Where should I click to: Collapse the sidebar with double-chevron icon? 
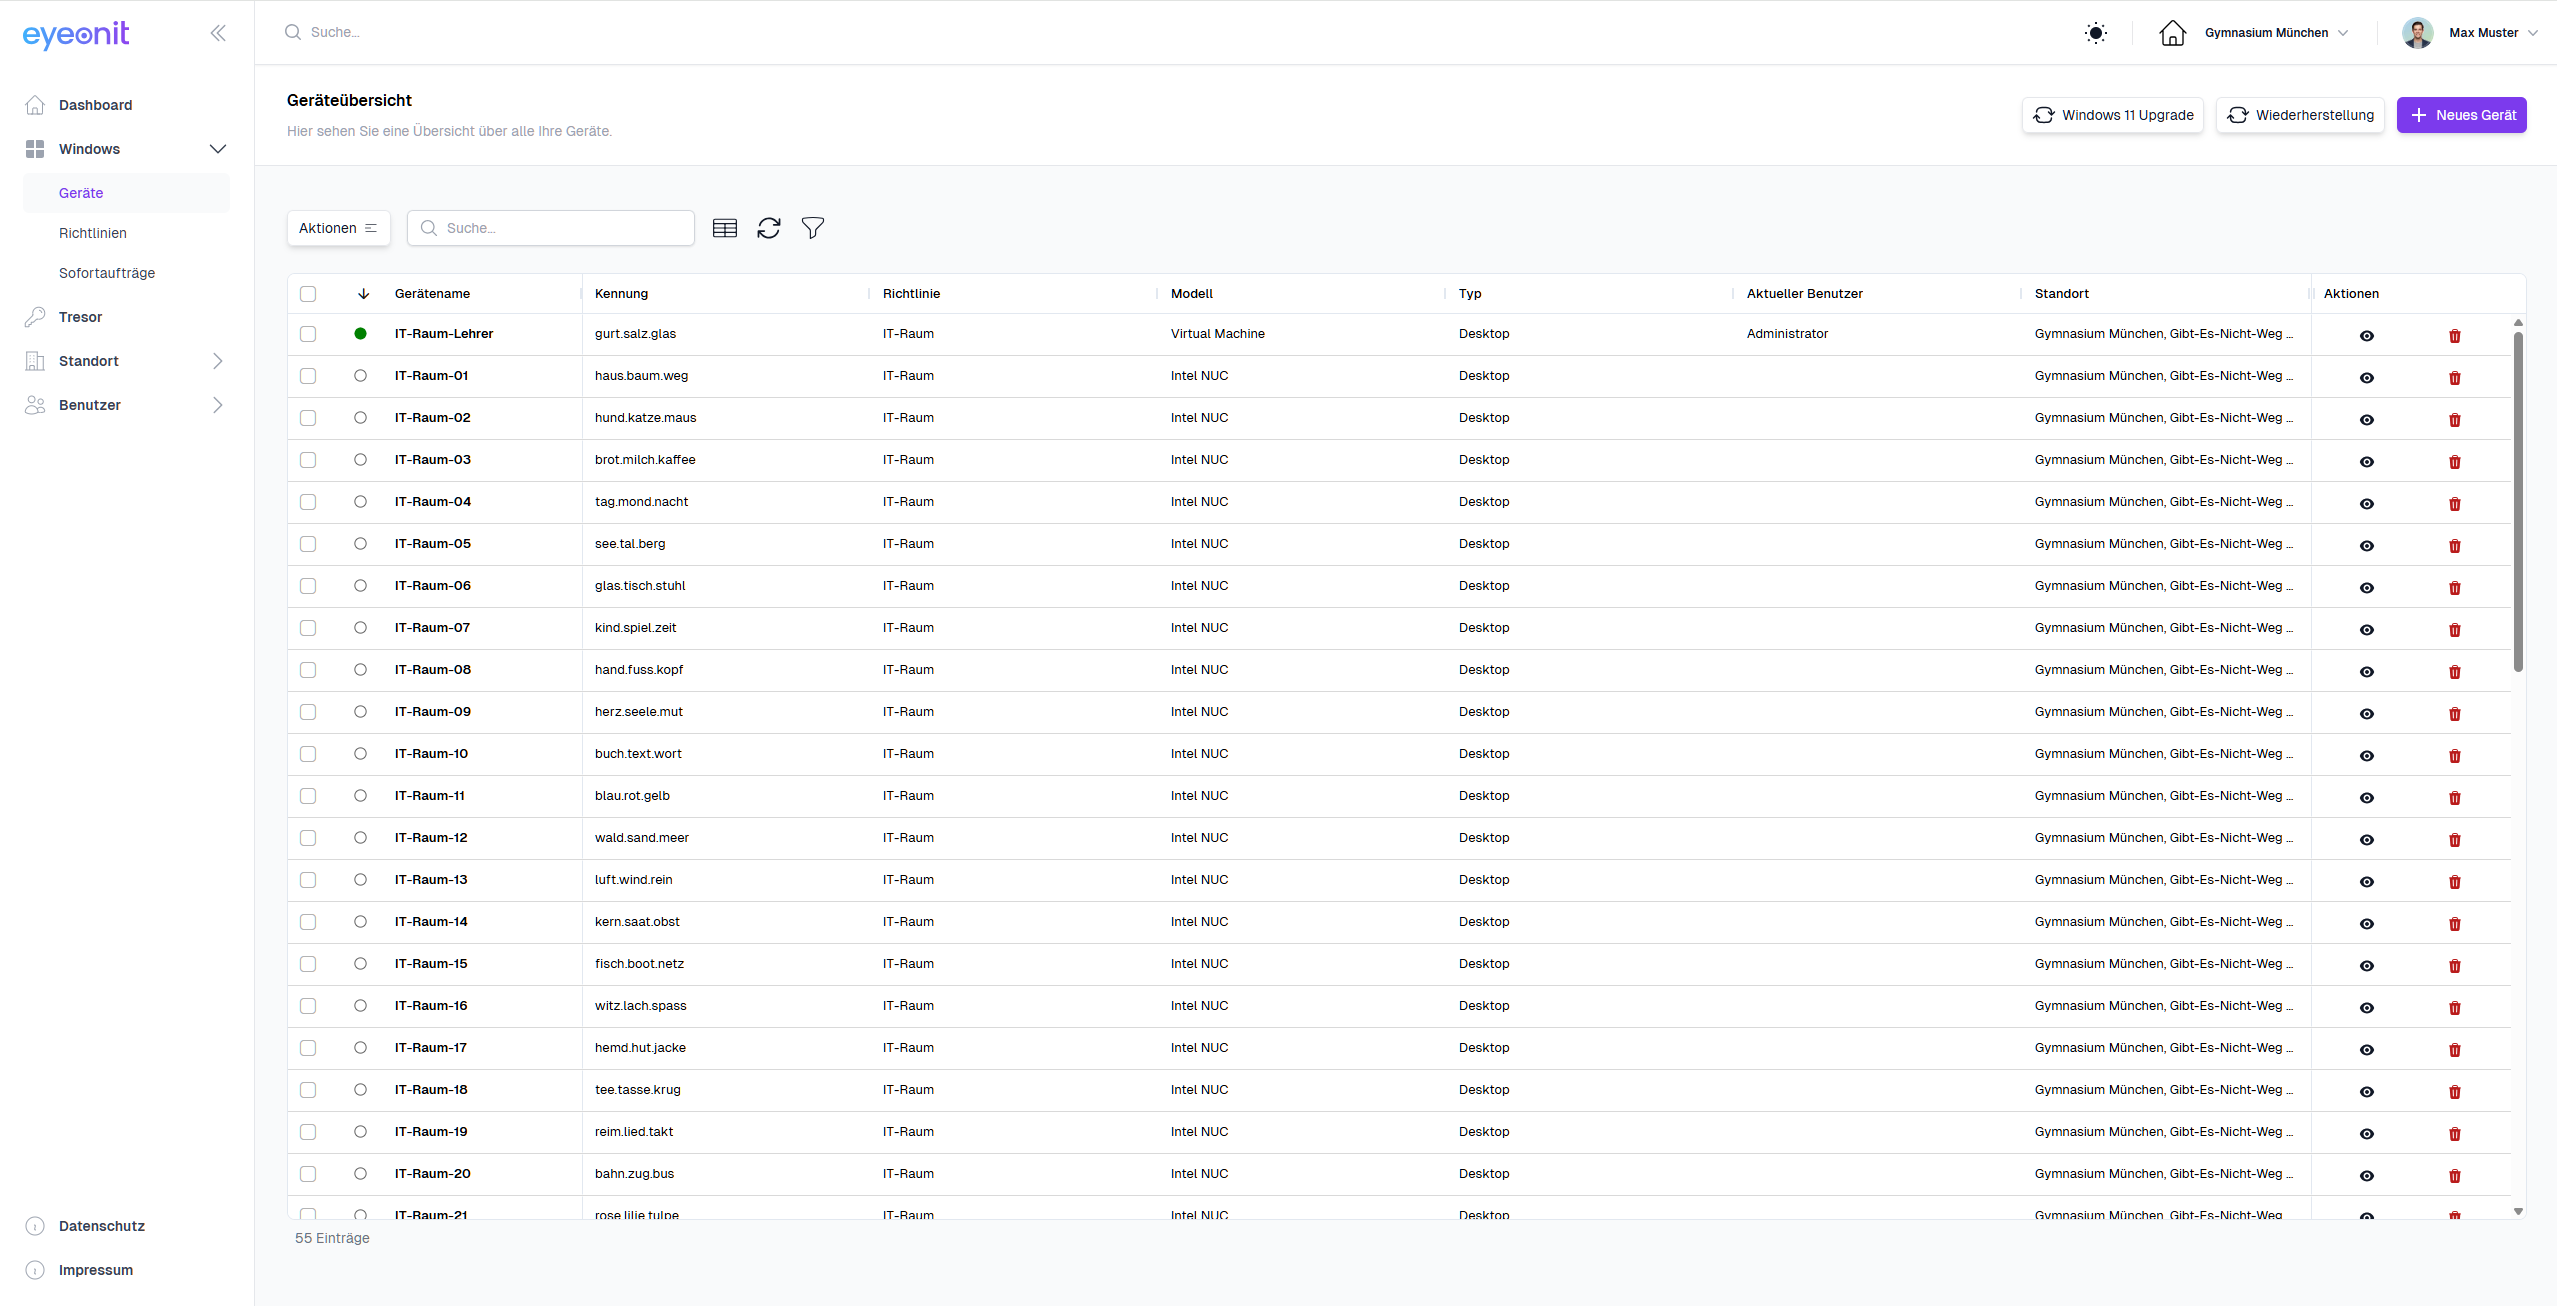tap(218, 33)
